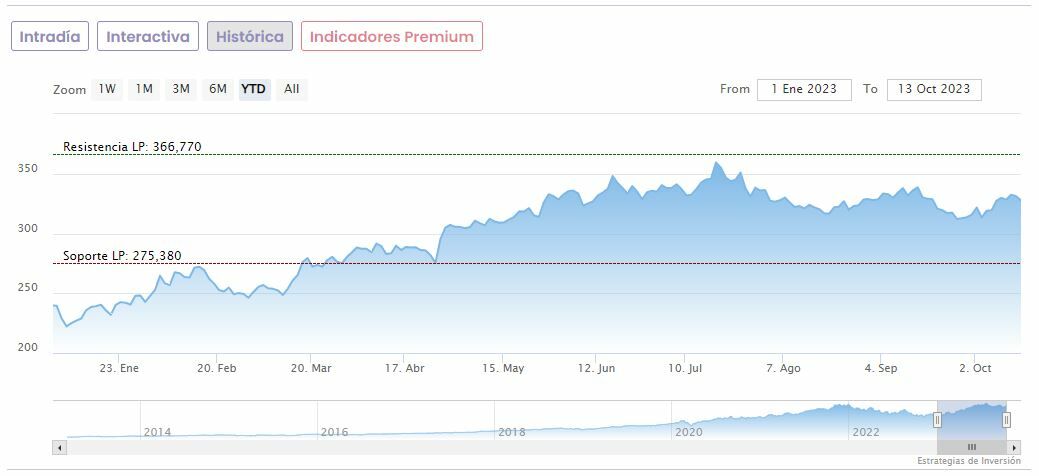Image resolution: width=1039 pixels, height=476 pixels.
Task: Switch to the Intradía tab
Action: (50, 37)
